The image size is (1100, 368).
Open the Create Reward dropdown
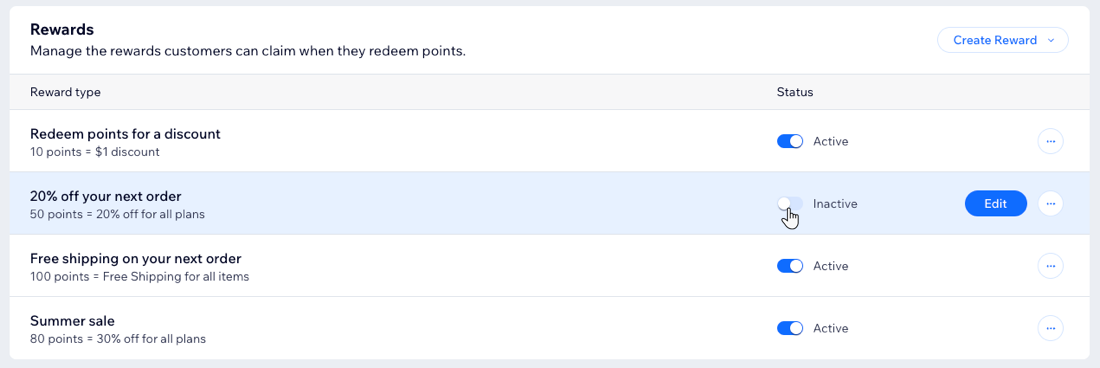click(1002, 40)
